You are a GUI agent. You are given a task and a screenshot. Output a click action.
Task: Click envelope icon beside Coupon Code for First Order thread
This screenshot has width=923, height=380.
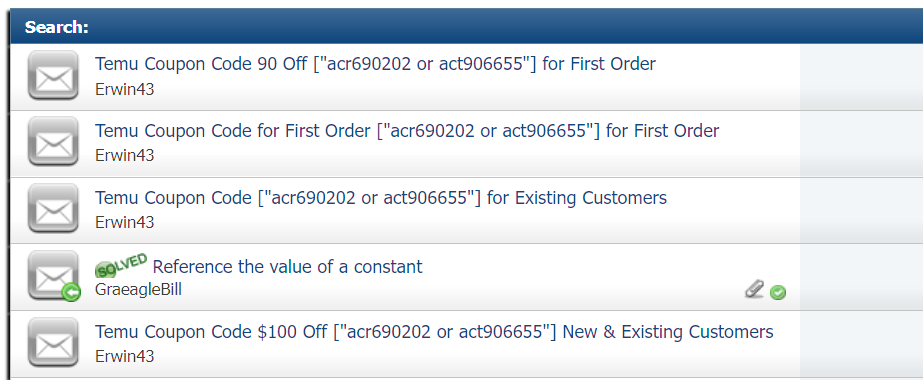click(x=53, y=142)
